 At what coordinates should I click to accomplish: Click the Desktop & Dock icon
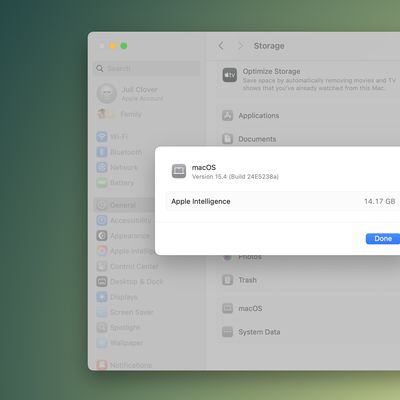(x=102, y=282)
